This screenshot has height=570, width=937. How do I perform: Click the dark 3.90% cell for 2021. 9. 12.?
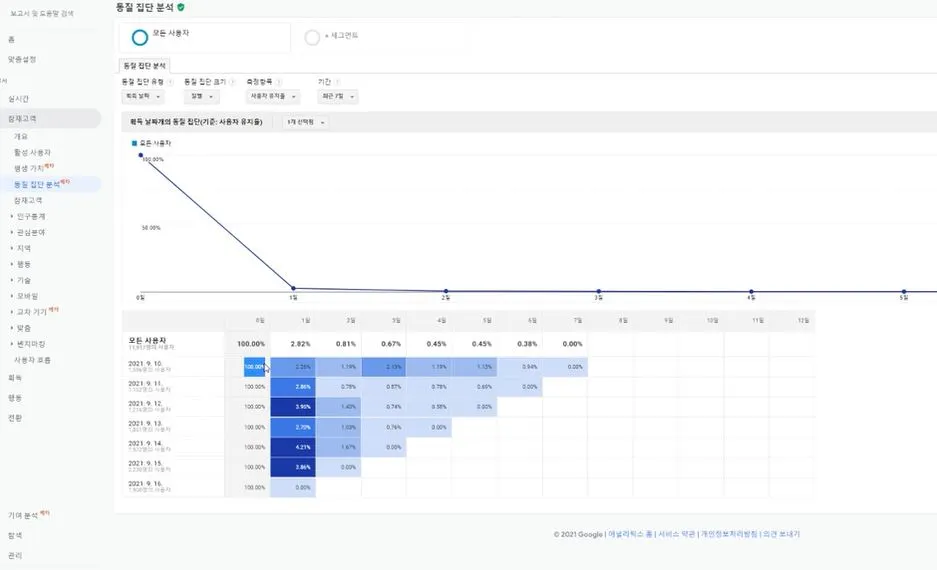293,407
